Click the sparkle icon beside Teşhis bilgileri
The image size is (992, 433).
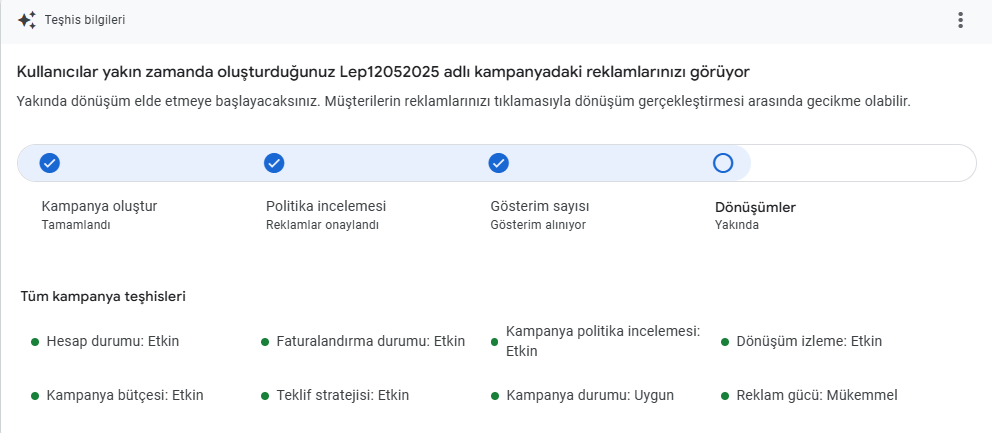tap(27, 20)
